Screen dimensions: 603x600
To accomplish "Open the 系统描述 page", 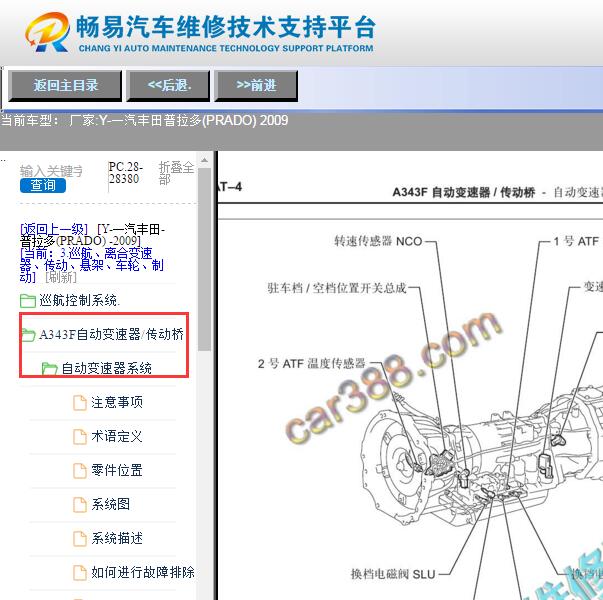I will coord(117,538).
